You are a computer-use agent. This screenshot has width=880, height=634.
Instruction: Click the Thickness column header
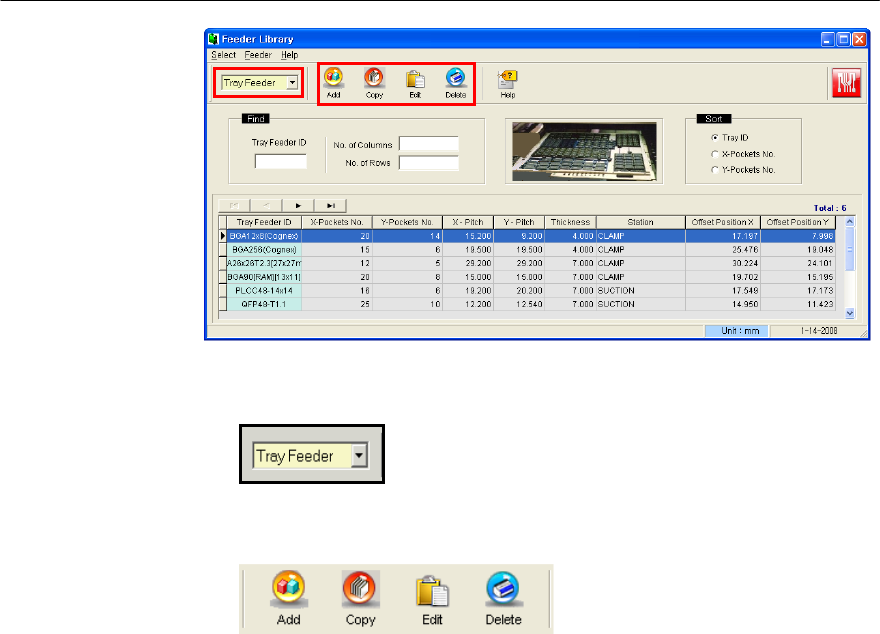click(570, 221)
